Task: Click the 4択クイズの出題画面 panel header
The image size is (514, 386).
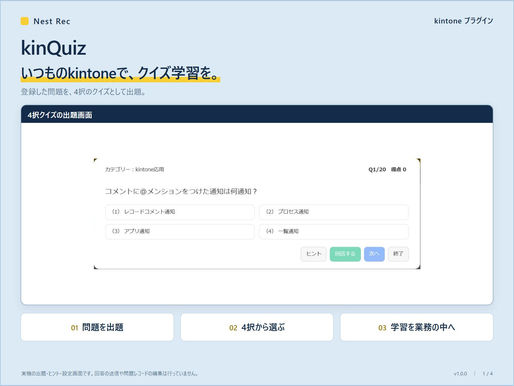Action: [257, 114]
